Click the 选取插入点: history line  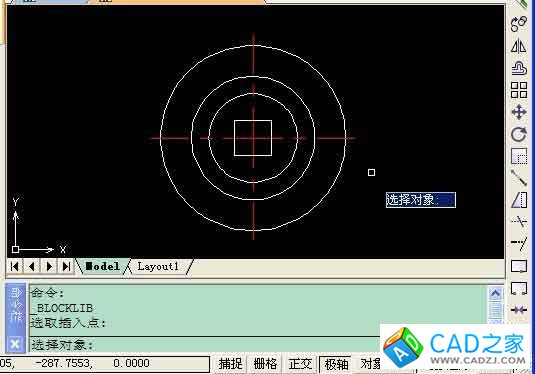(68, 323)
